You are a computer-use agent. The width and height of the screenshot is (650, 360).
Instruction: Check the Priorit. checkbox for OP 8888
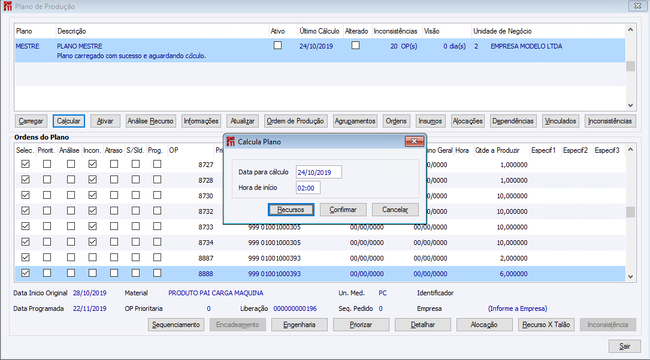[x=47, y=273]
